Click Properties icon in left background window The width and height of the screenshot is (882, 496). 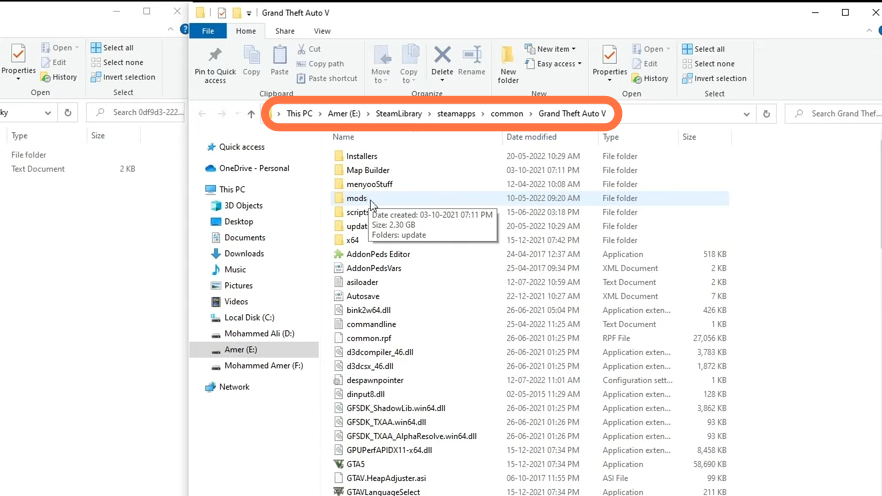[x=18, y=54]
